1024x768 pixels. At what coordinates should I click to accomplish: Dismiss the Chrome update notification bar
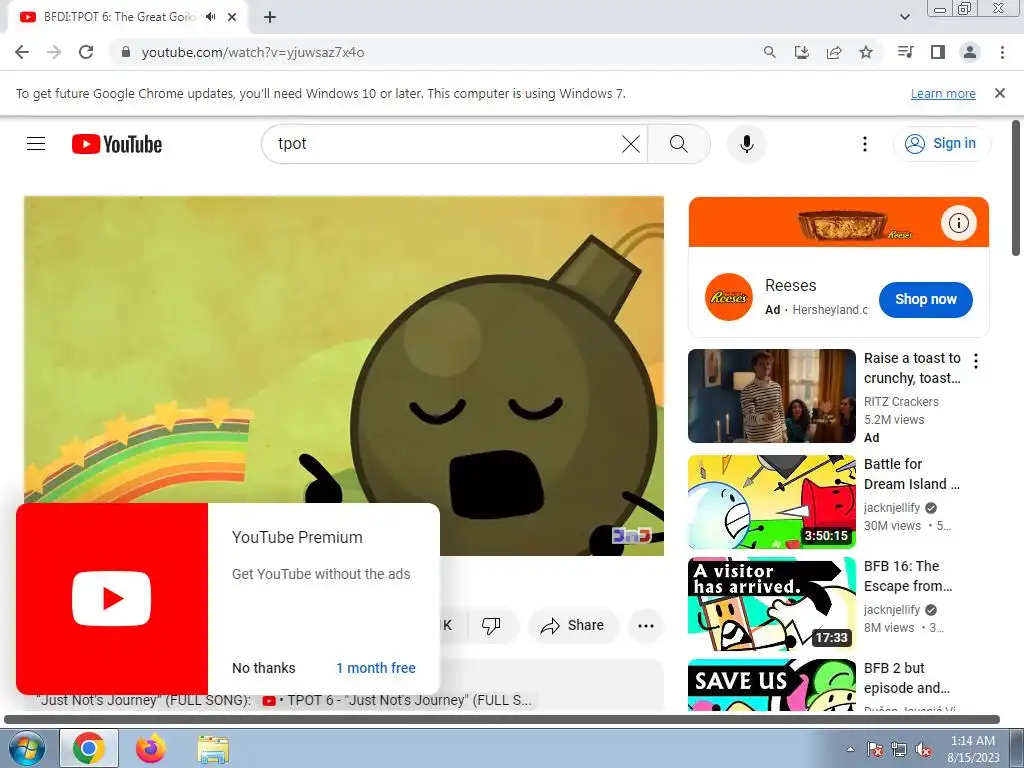[x=1000, y=93]
